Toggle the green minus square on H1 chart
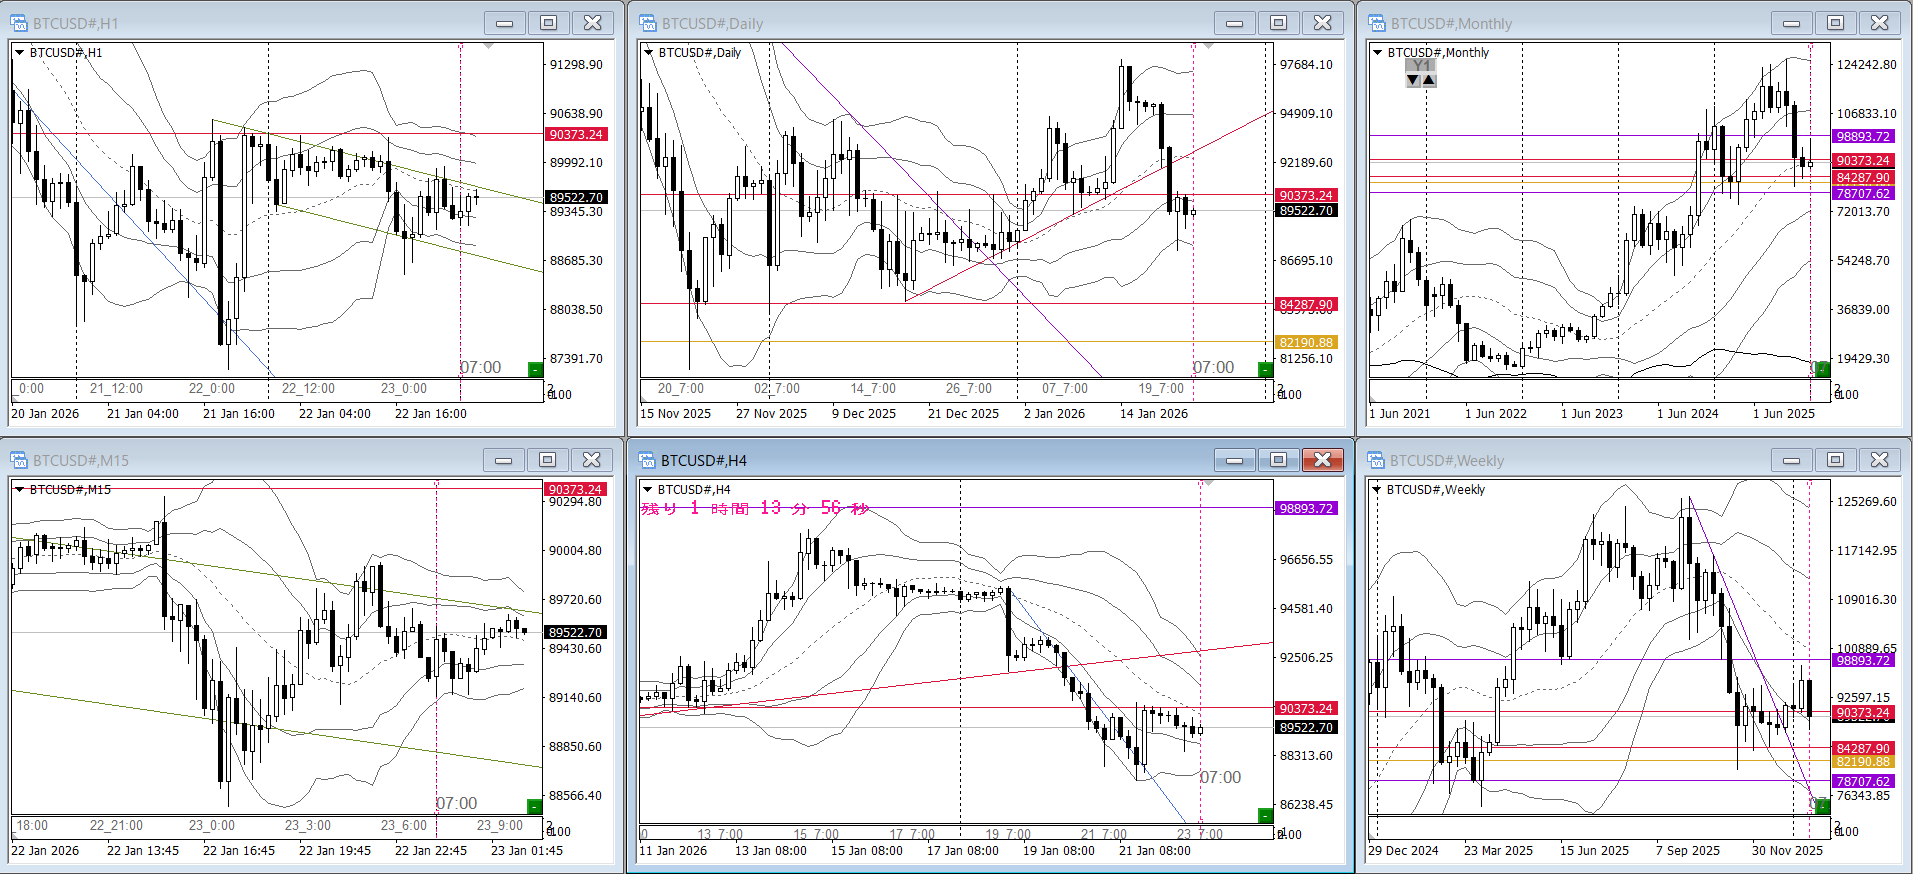The width and height of the screenshot is (1913, 874). click(x=535, y=370)
